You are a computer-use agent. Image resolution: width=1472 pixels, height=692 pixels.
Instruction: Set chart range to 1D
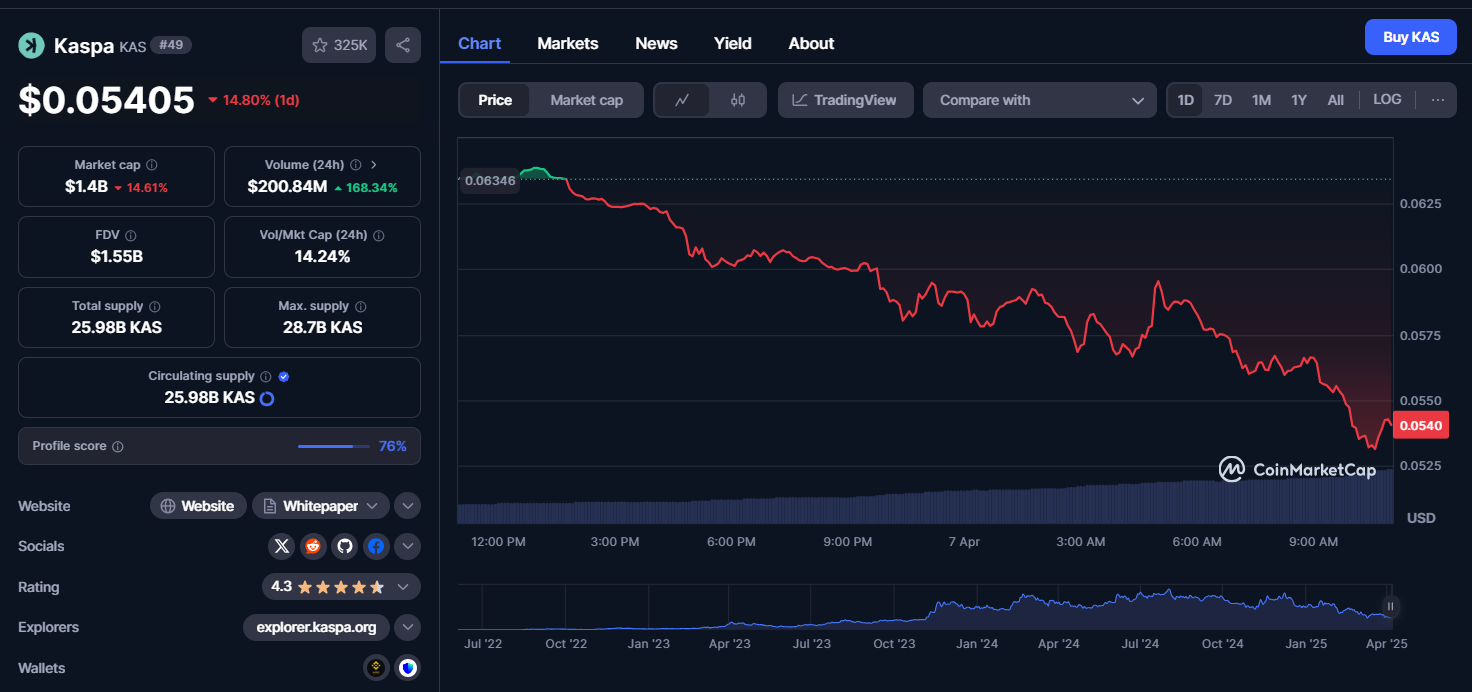(x=1185, y=100)
